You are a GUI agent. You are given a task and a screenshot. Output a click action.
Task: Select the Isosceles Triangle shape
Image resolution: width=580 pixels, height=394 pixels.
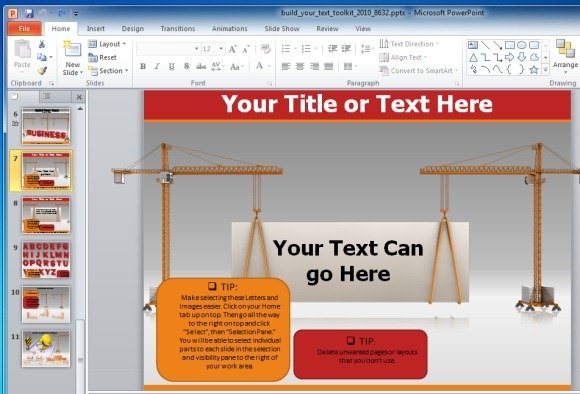pos(473,57)
